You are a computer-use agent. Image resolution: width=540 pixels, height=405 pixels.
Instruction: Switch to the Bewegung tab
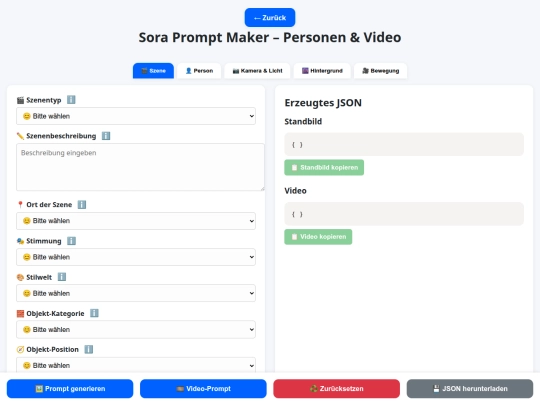coord(381,71)
